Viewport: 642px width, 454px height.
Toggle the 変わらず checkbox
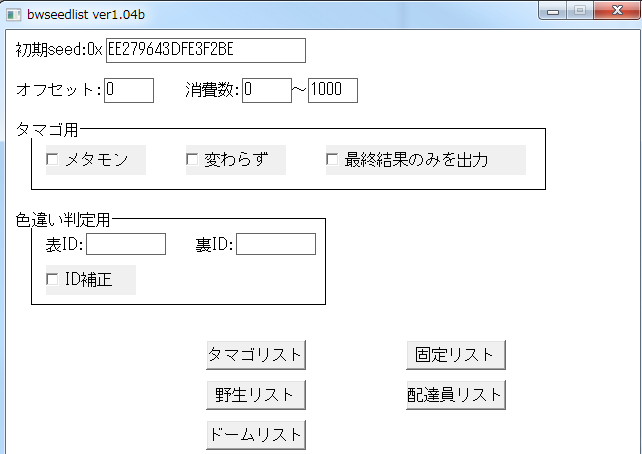click(x=192, y=159)
